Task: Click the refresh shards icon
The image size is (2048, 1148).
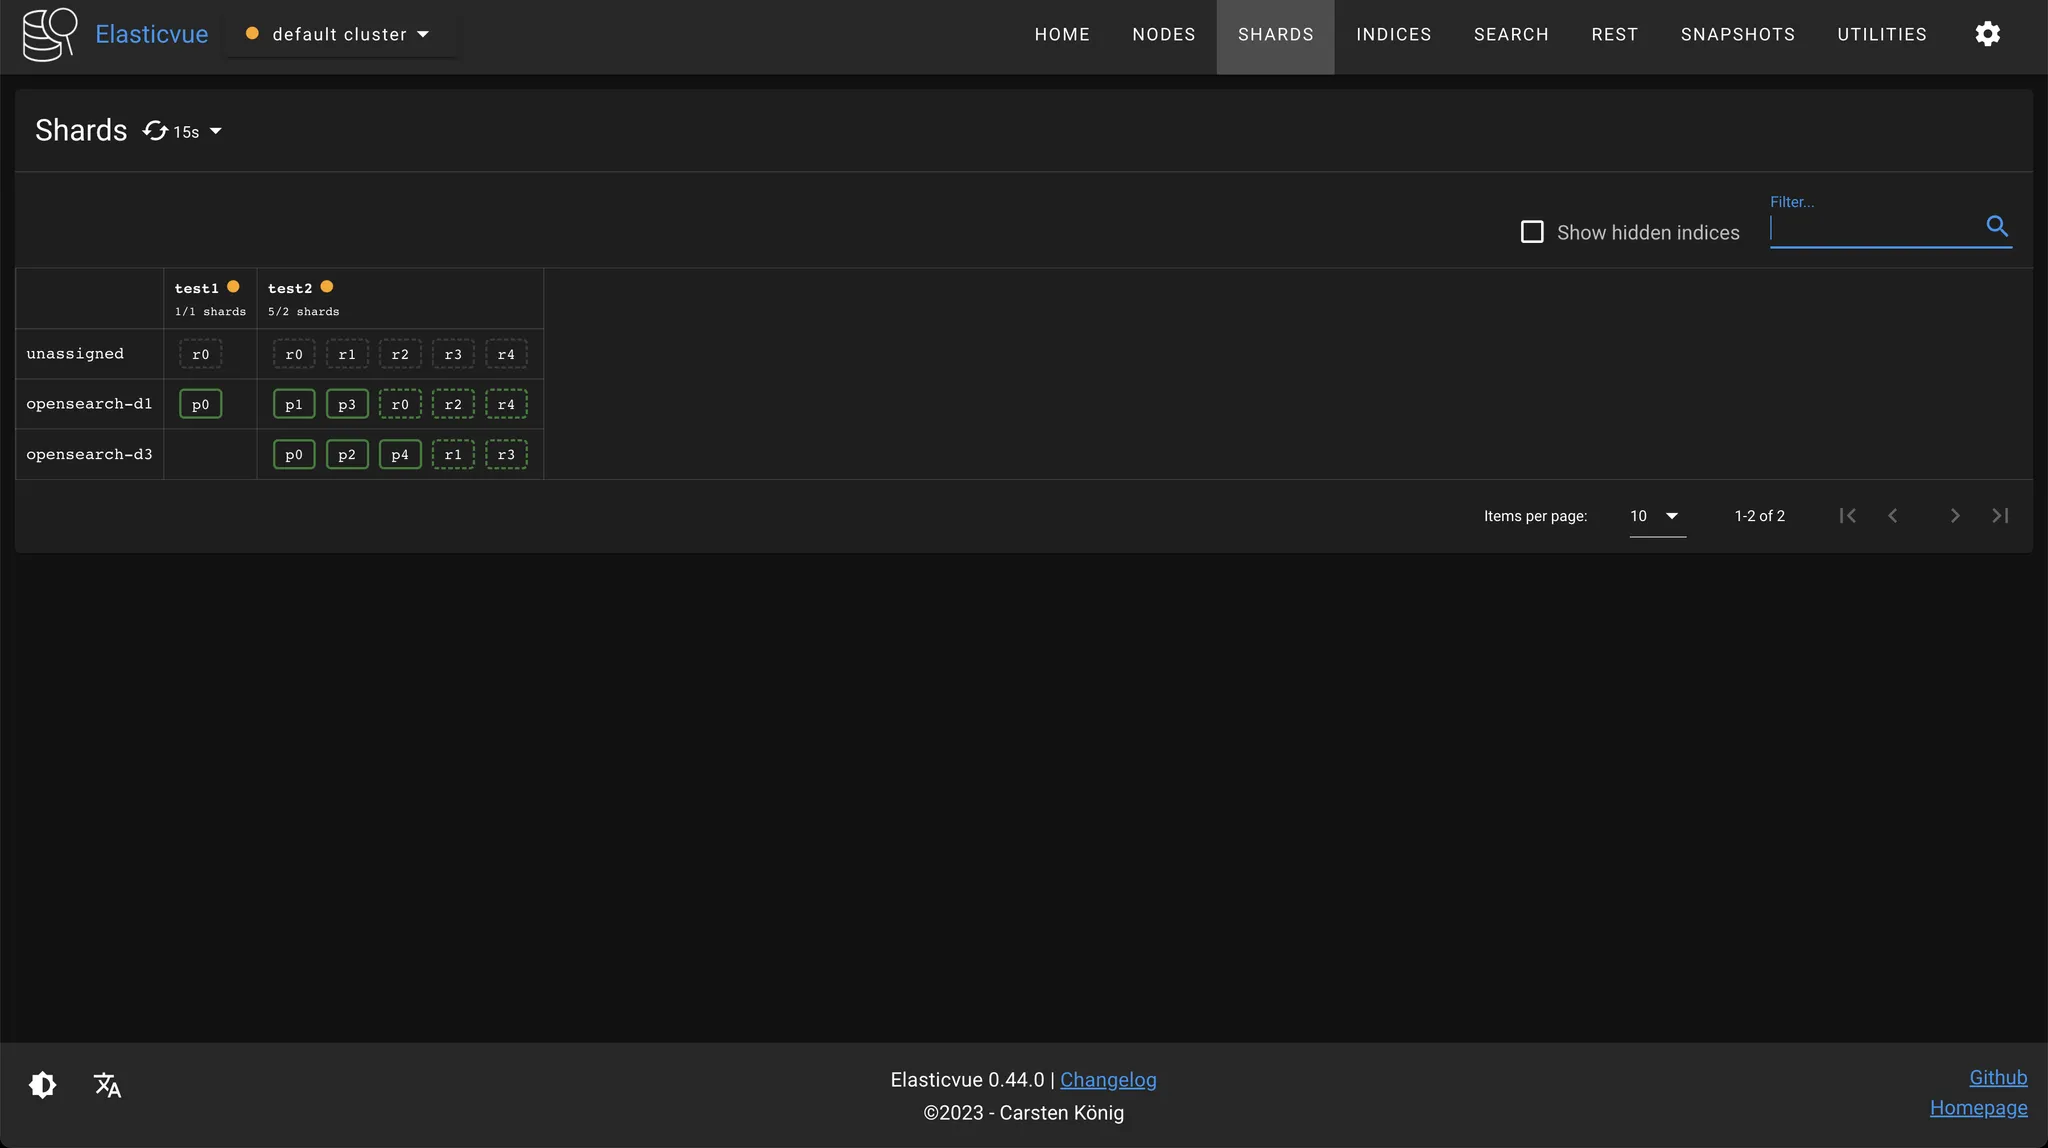Action: 155,131
